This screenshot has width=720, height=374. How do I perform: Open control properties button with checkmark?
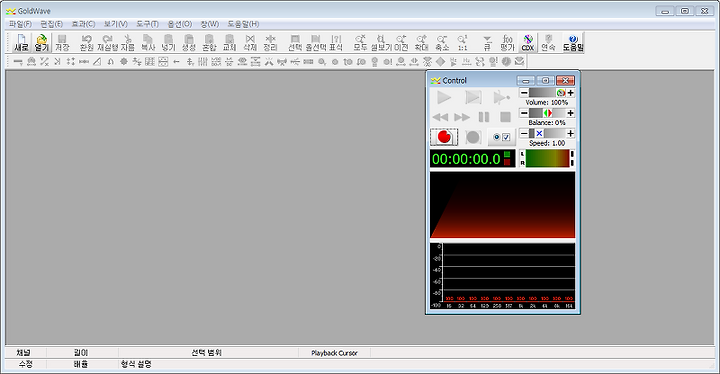(501, 137)
